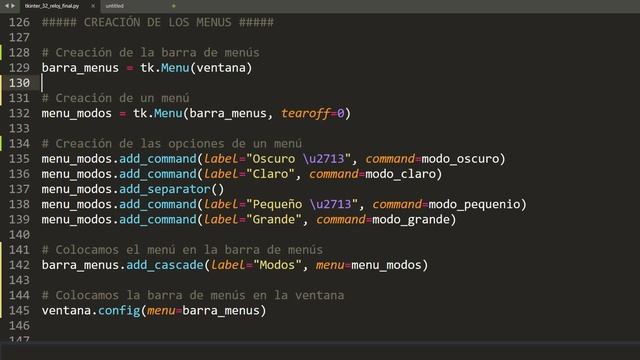
Task: Switch to the untitled tab
Action: click(x=115, y=6)
